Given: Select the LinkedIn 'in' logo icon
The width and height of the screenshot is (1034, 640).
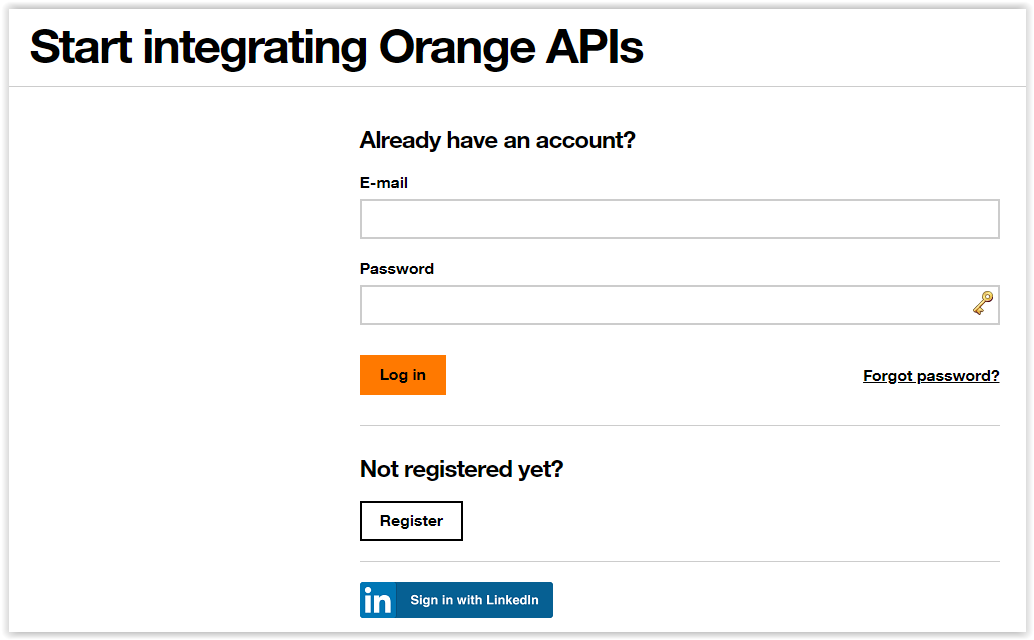Looking at the screenshot, I should pyautogui.click(x=376, y=600).
